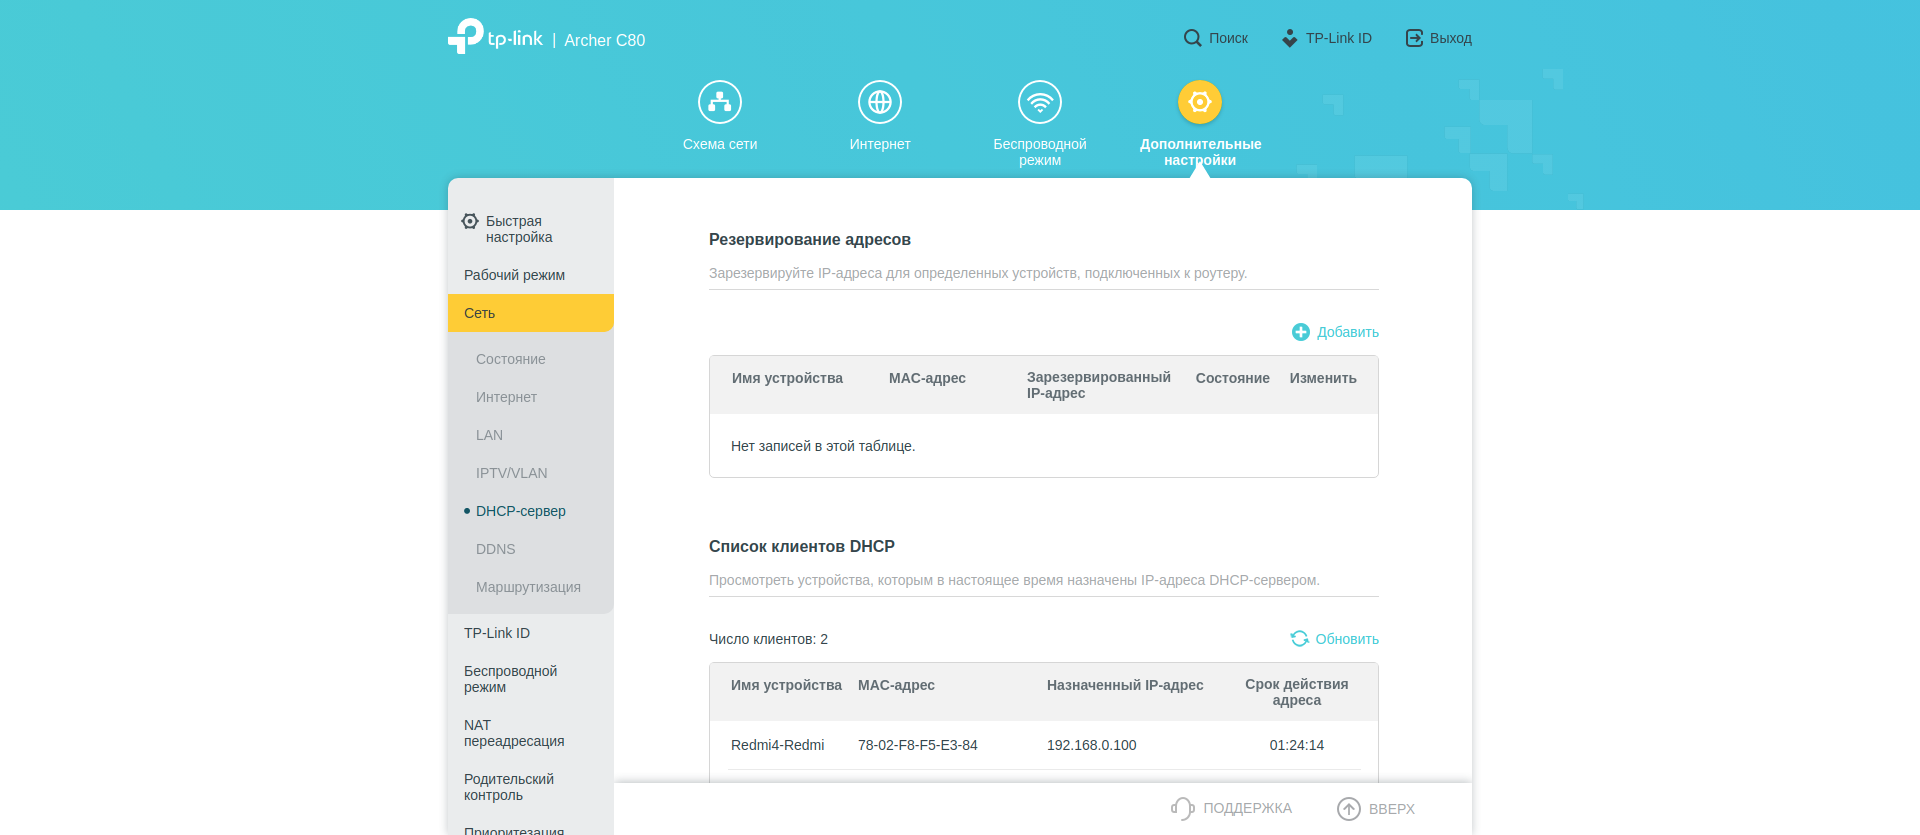The height and width of the screenshot is (835, 1920).
Task: Open the TP-Link ID header link
Action: [x=1327, y=38]
